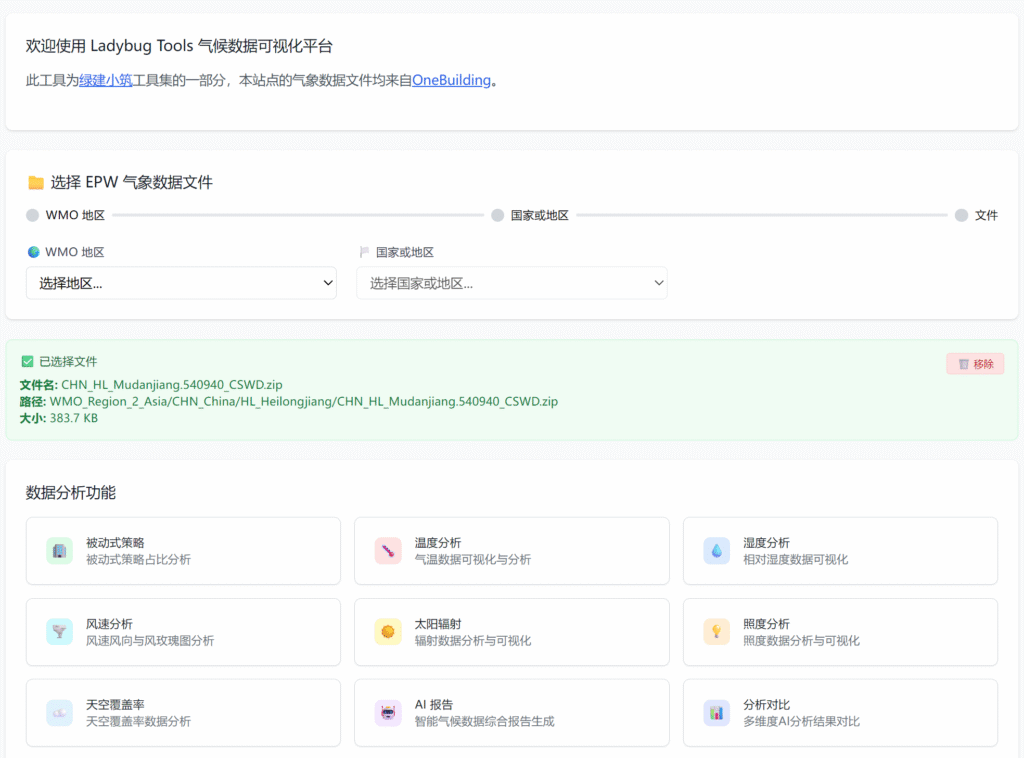The image size is (1024, 758).
Task: Click the solar radiation sun icon
Action: pyautogui.click(x=388, y=632)
